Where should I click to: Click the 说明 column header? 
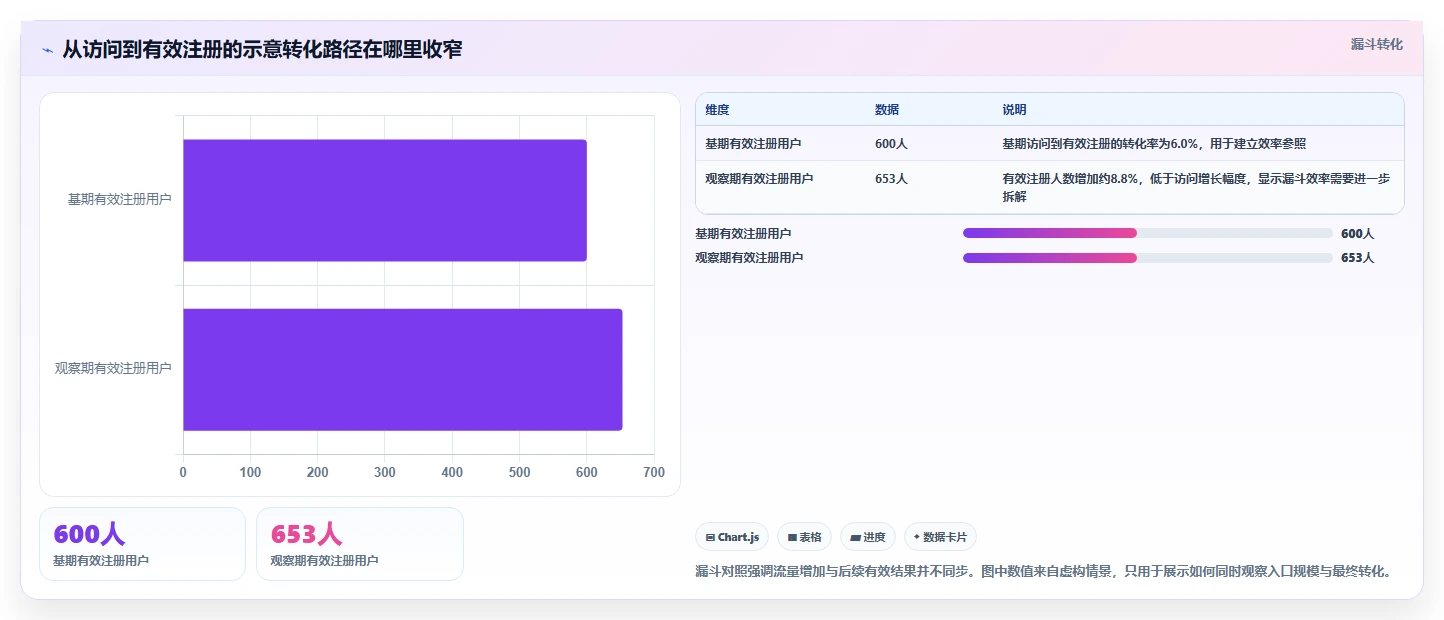(x=1014, y=110)
